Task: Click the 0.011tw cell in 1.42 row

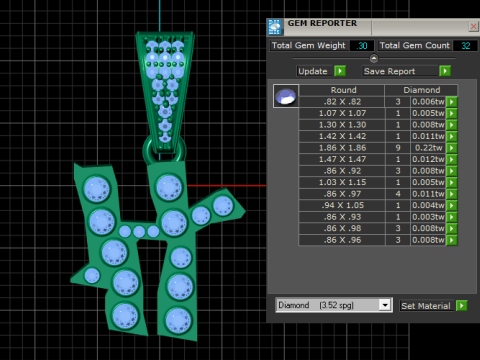Action: click(x=428, y=136)
